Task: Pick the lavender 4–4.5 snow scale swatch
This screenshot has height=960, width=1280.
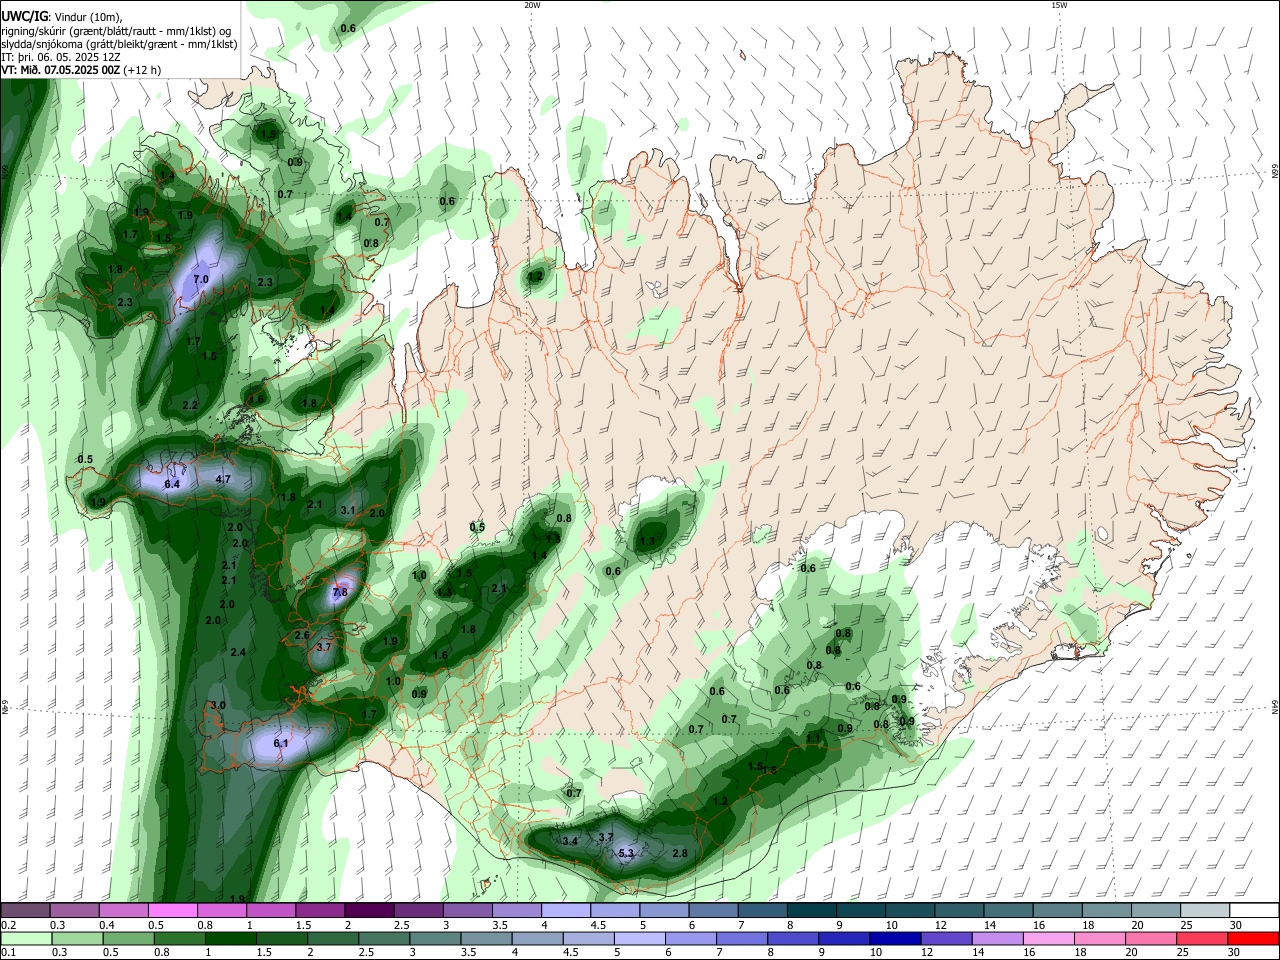Action: point(566,911)
